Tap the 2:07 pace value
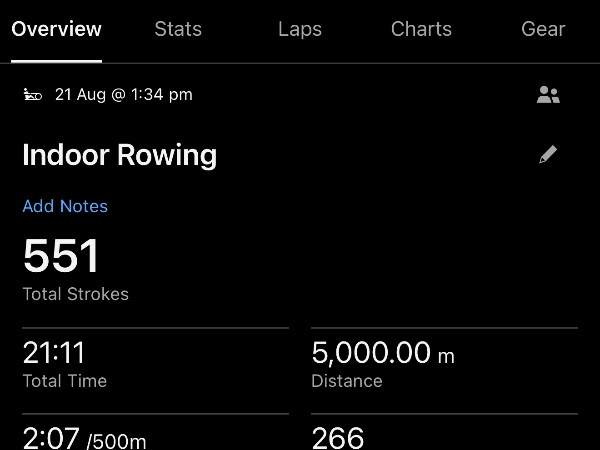The width and height of the screenshot is (600, 450). (x=51, y=439)
